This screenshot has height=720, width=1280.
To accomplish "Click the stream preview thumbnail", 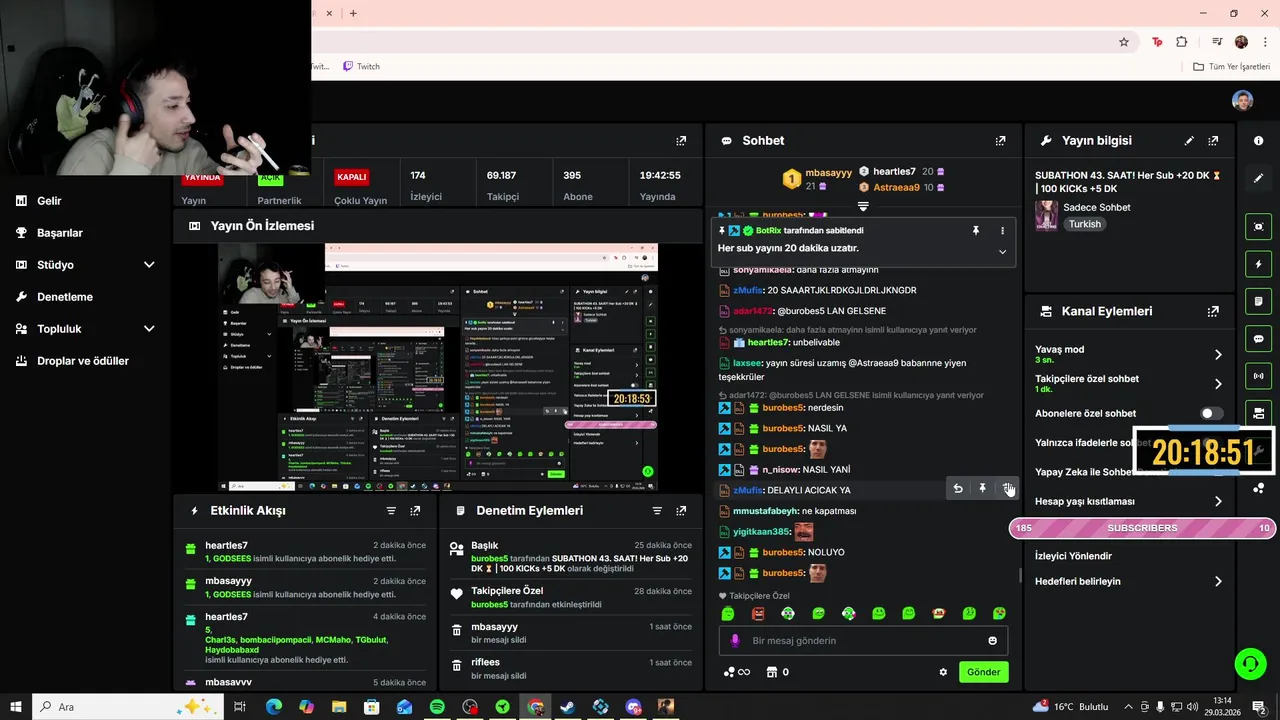I will [438, 367].
